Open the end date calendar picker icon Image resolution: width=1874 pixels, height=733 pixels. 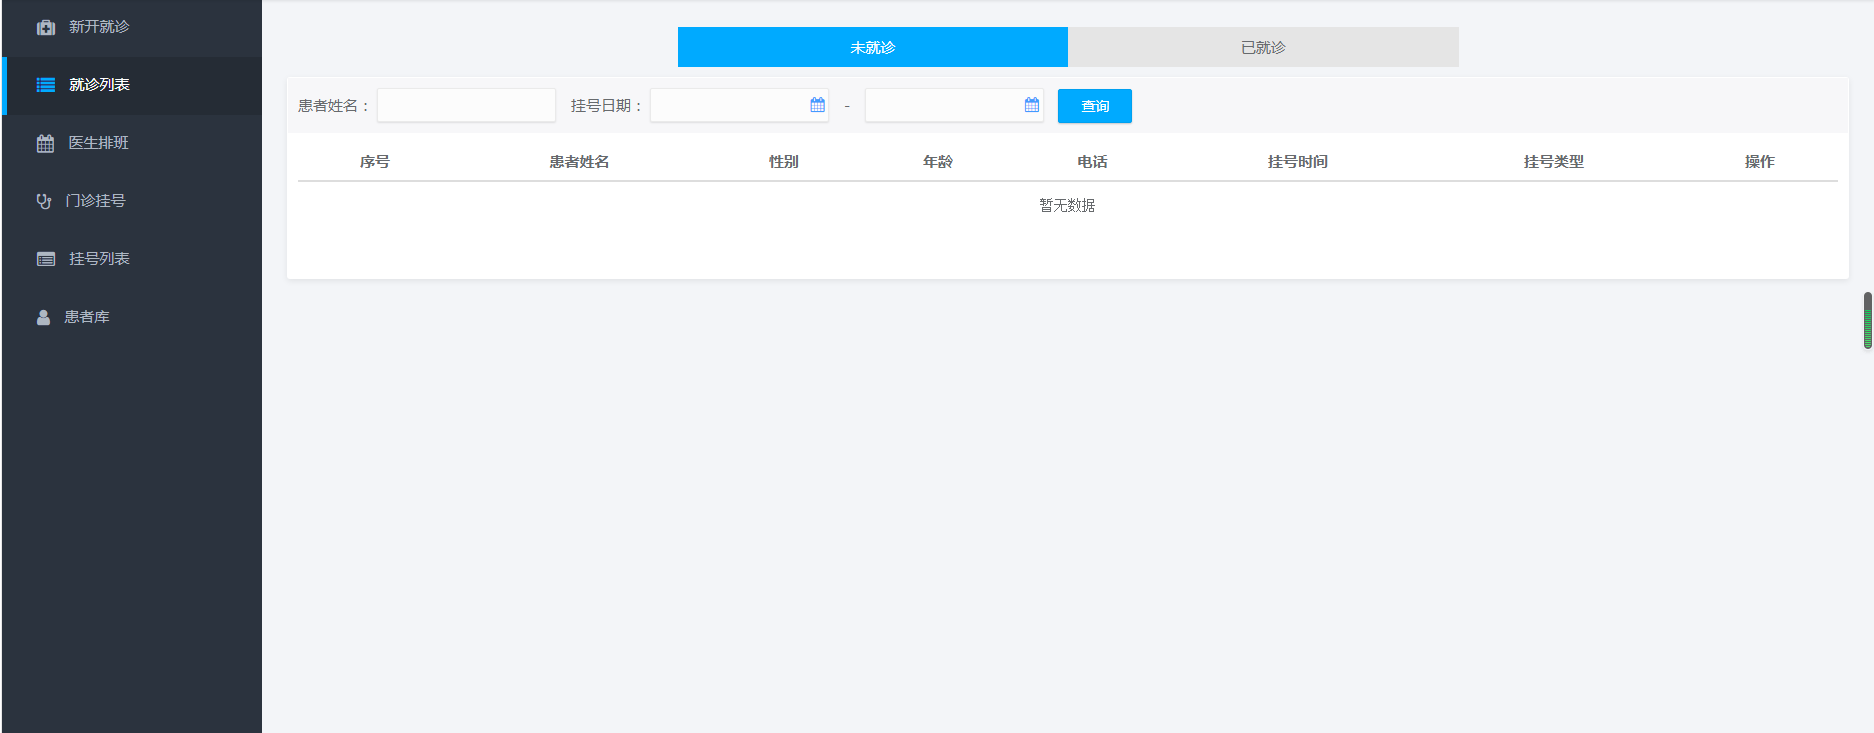tap(1031, 105)
